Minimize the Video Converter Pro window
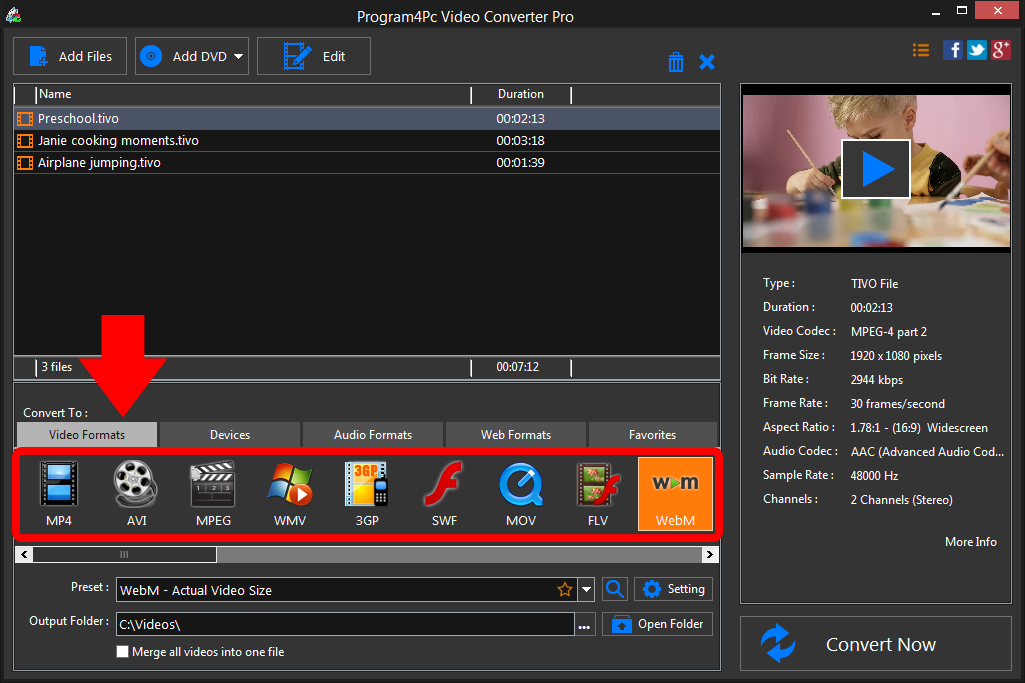 [936, 12]
